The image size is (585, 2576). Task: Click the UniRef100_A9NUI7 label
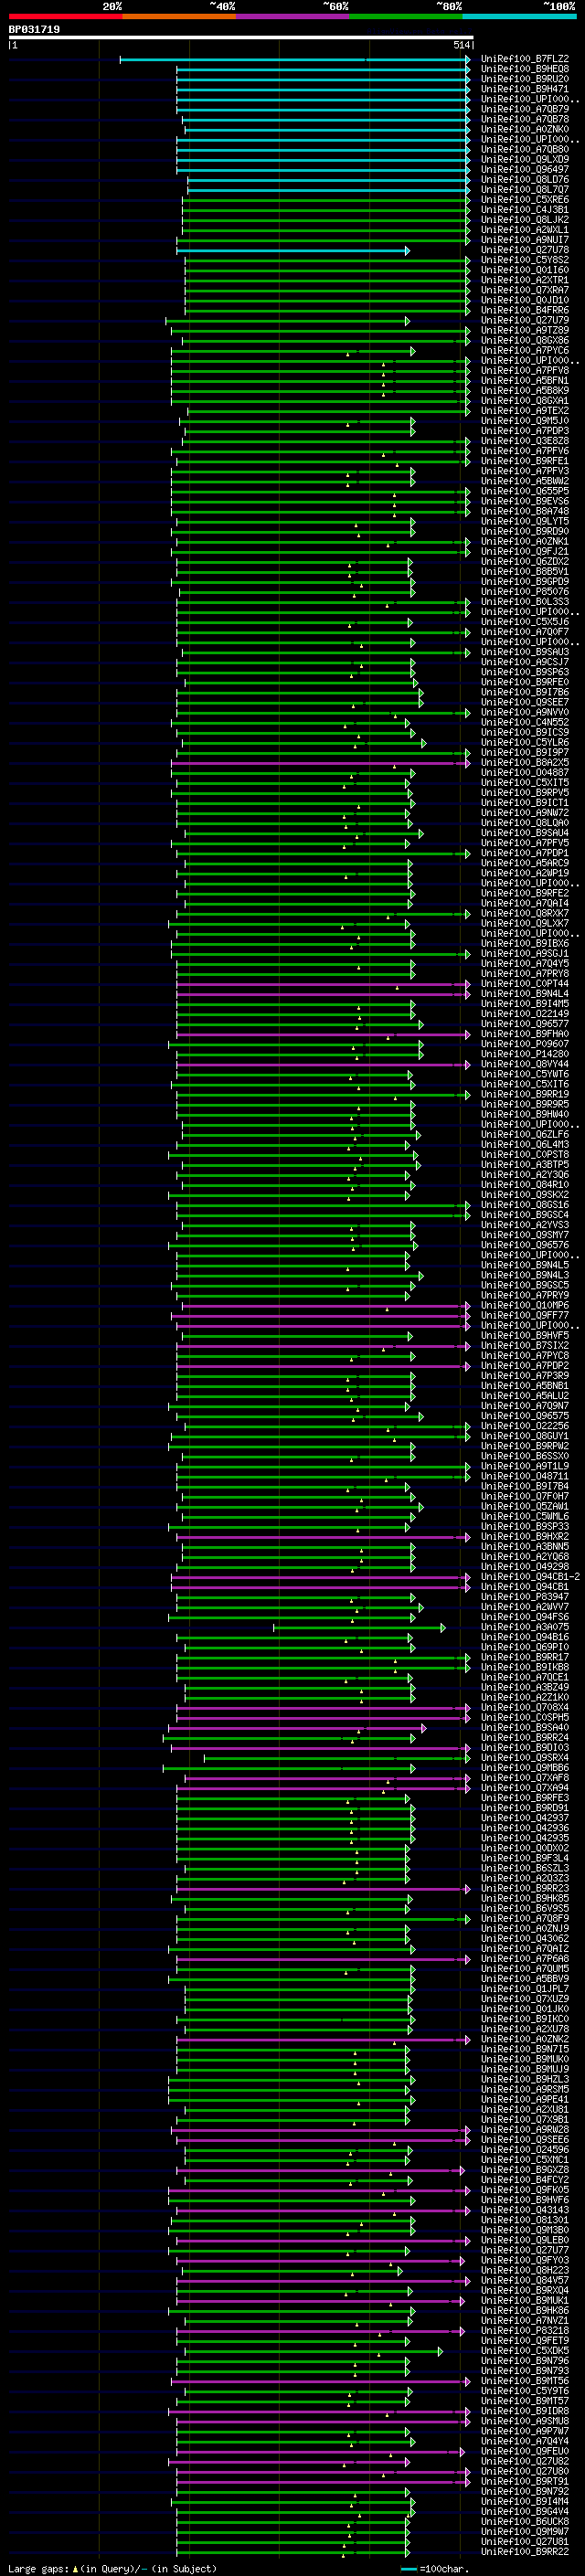(524, 240)
